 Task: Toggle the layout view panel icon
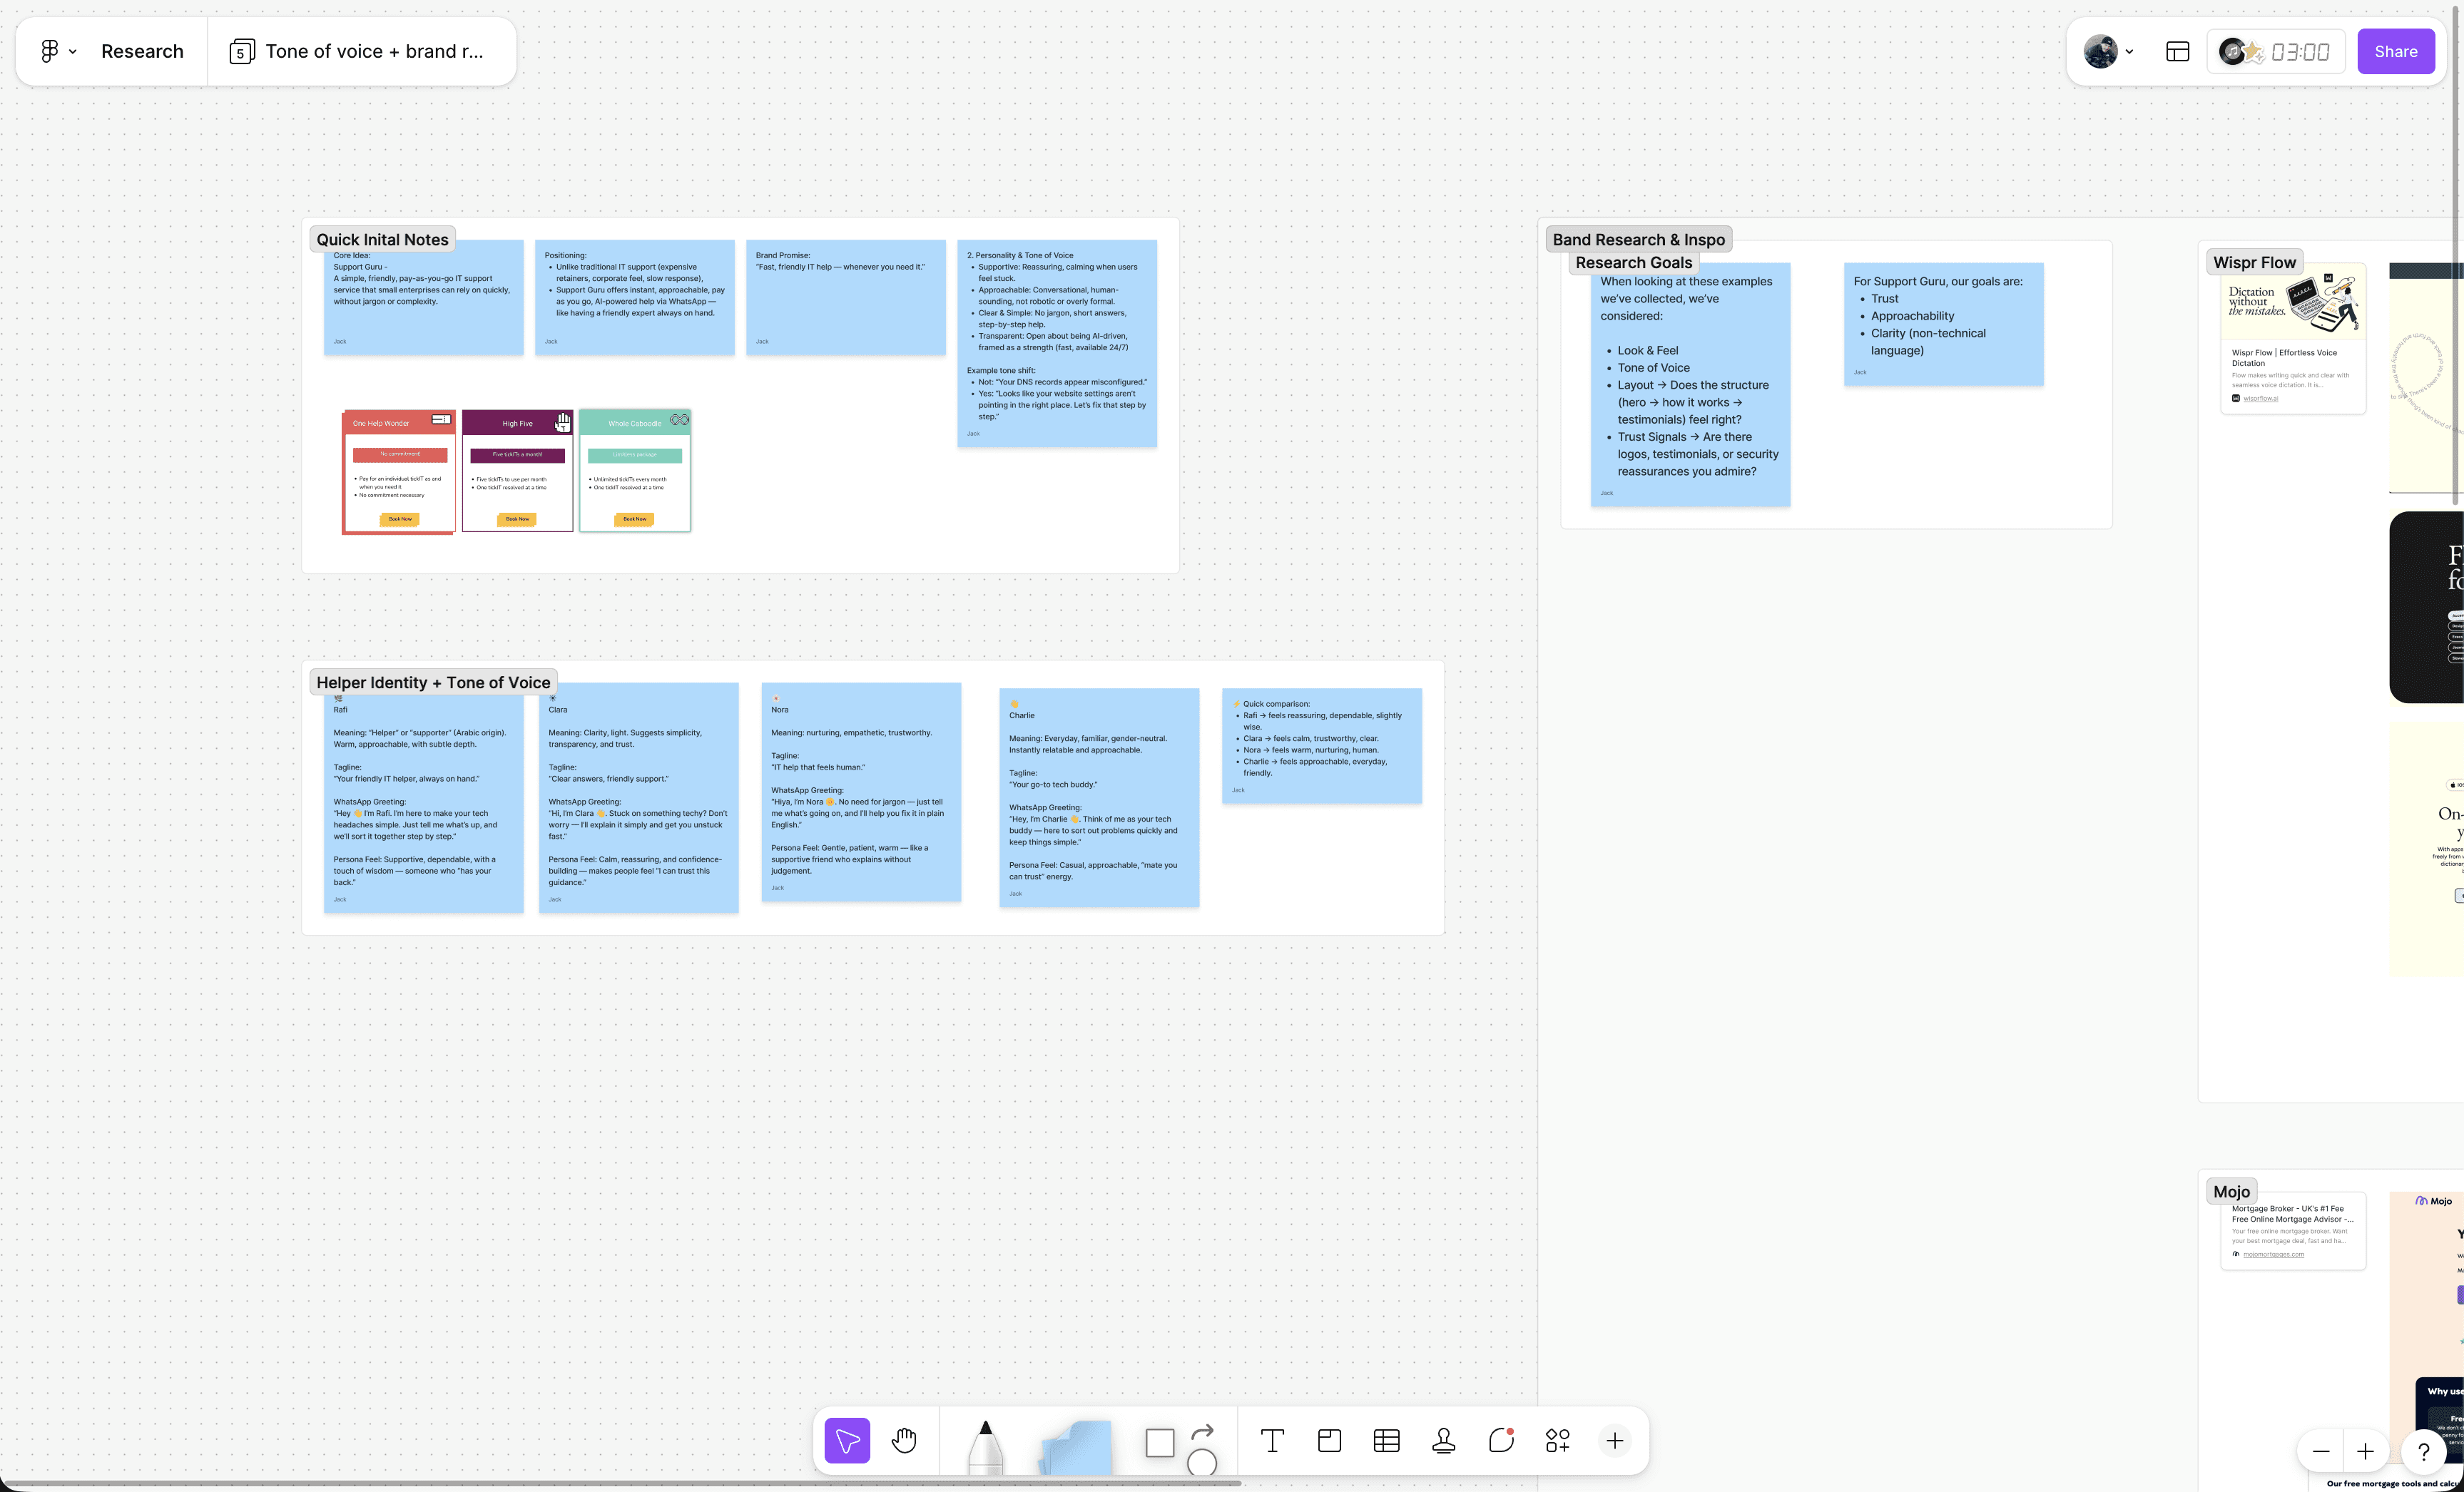2178,51
